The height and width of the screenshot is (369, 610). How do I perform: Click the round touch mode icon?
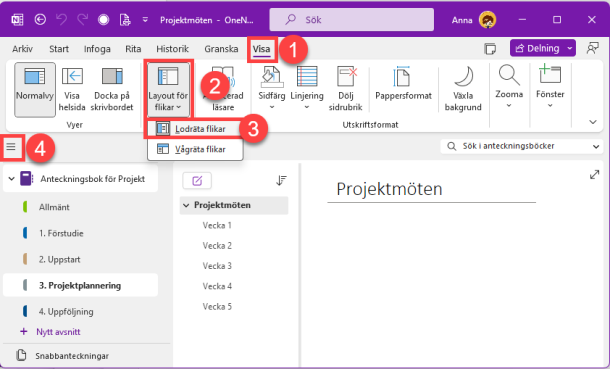pyautogui.click(x=103, y=19)
